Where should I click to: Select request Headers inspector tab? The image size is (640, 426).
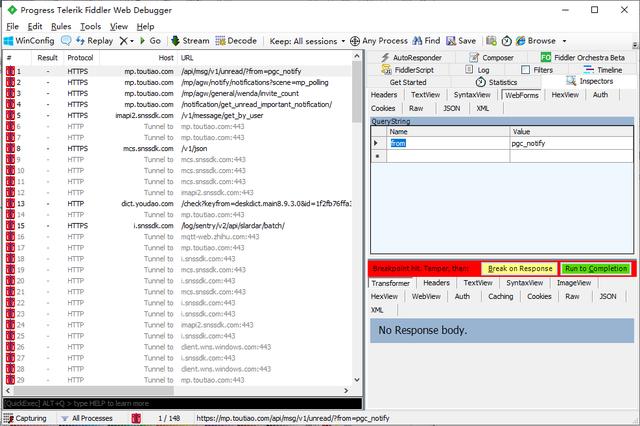[x=384, y=95]
